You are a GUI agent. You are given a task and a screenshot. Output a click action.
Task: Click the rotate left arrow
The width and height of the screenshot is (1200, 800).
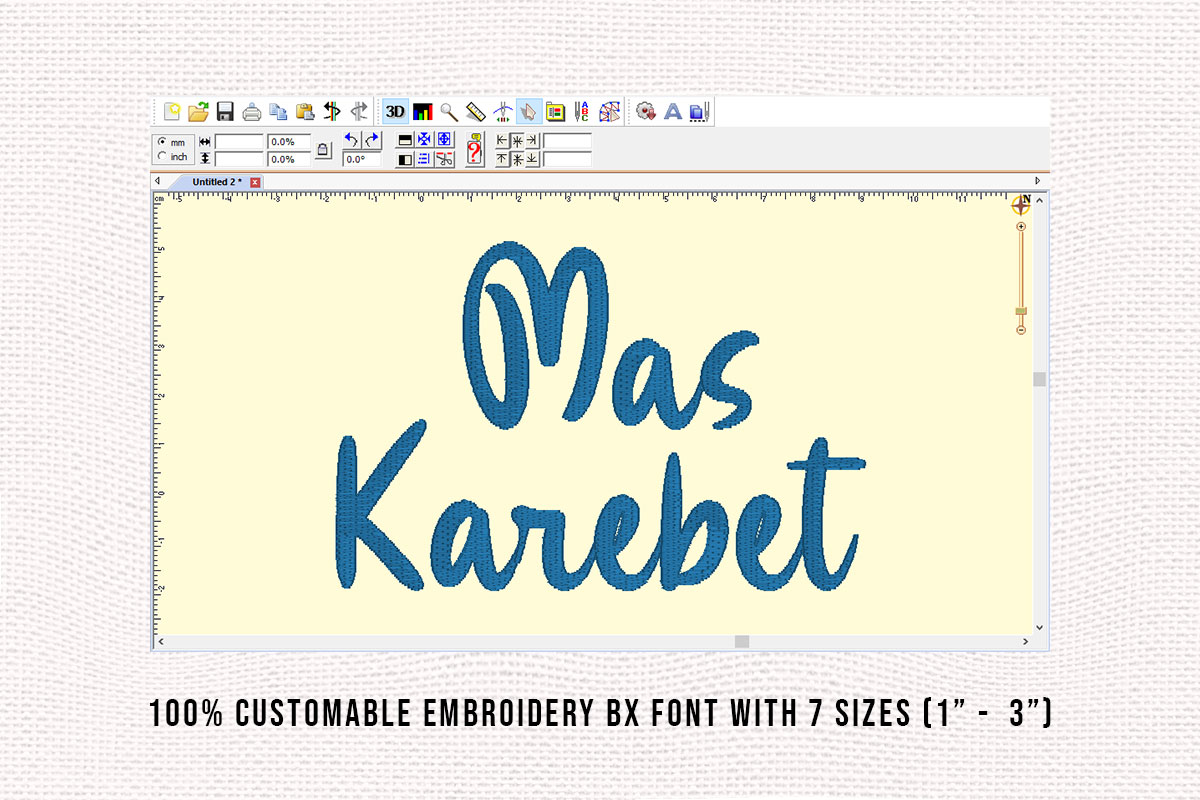point(349,140)
